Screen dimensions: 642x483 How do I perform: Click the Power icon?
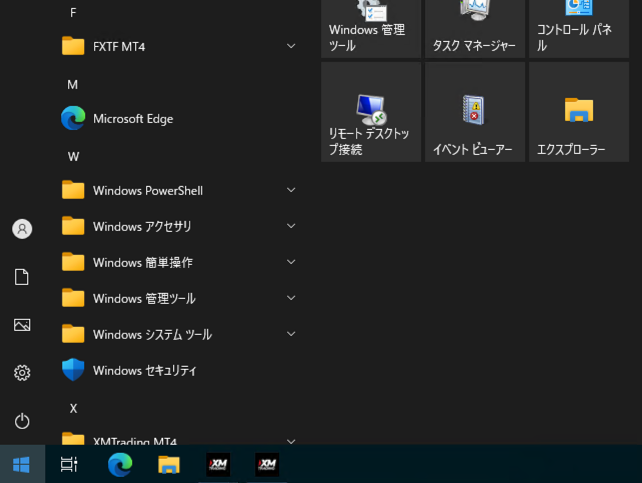[x=22, y=421]
